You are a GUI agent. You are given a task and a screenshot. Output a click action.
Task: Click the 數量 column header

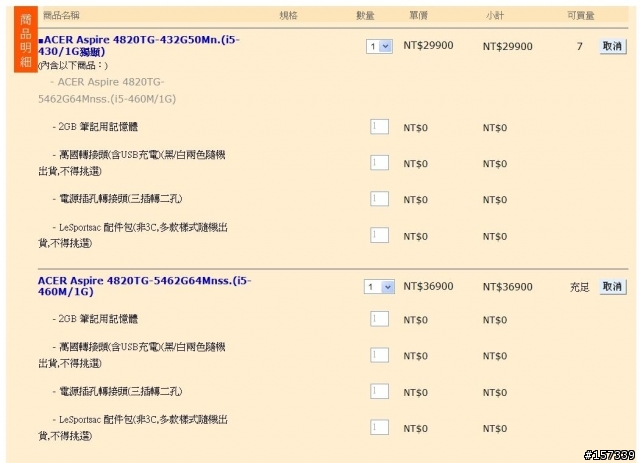365,16
